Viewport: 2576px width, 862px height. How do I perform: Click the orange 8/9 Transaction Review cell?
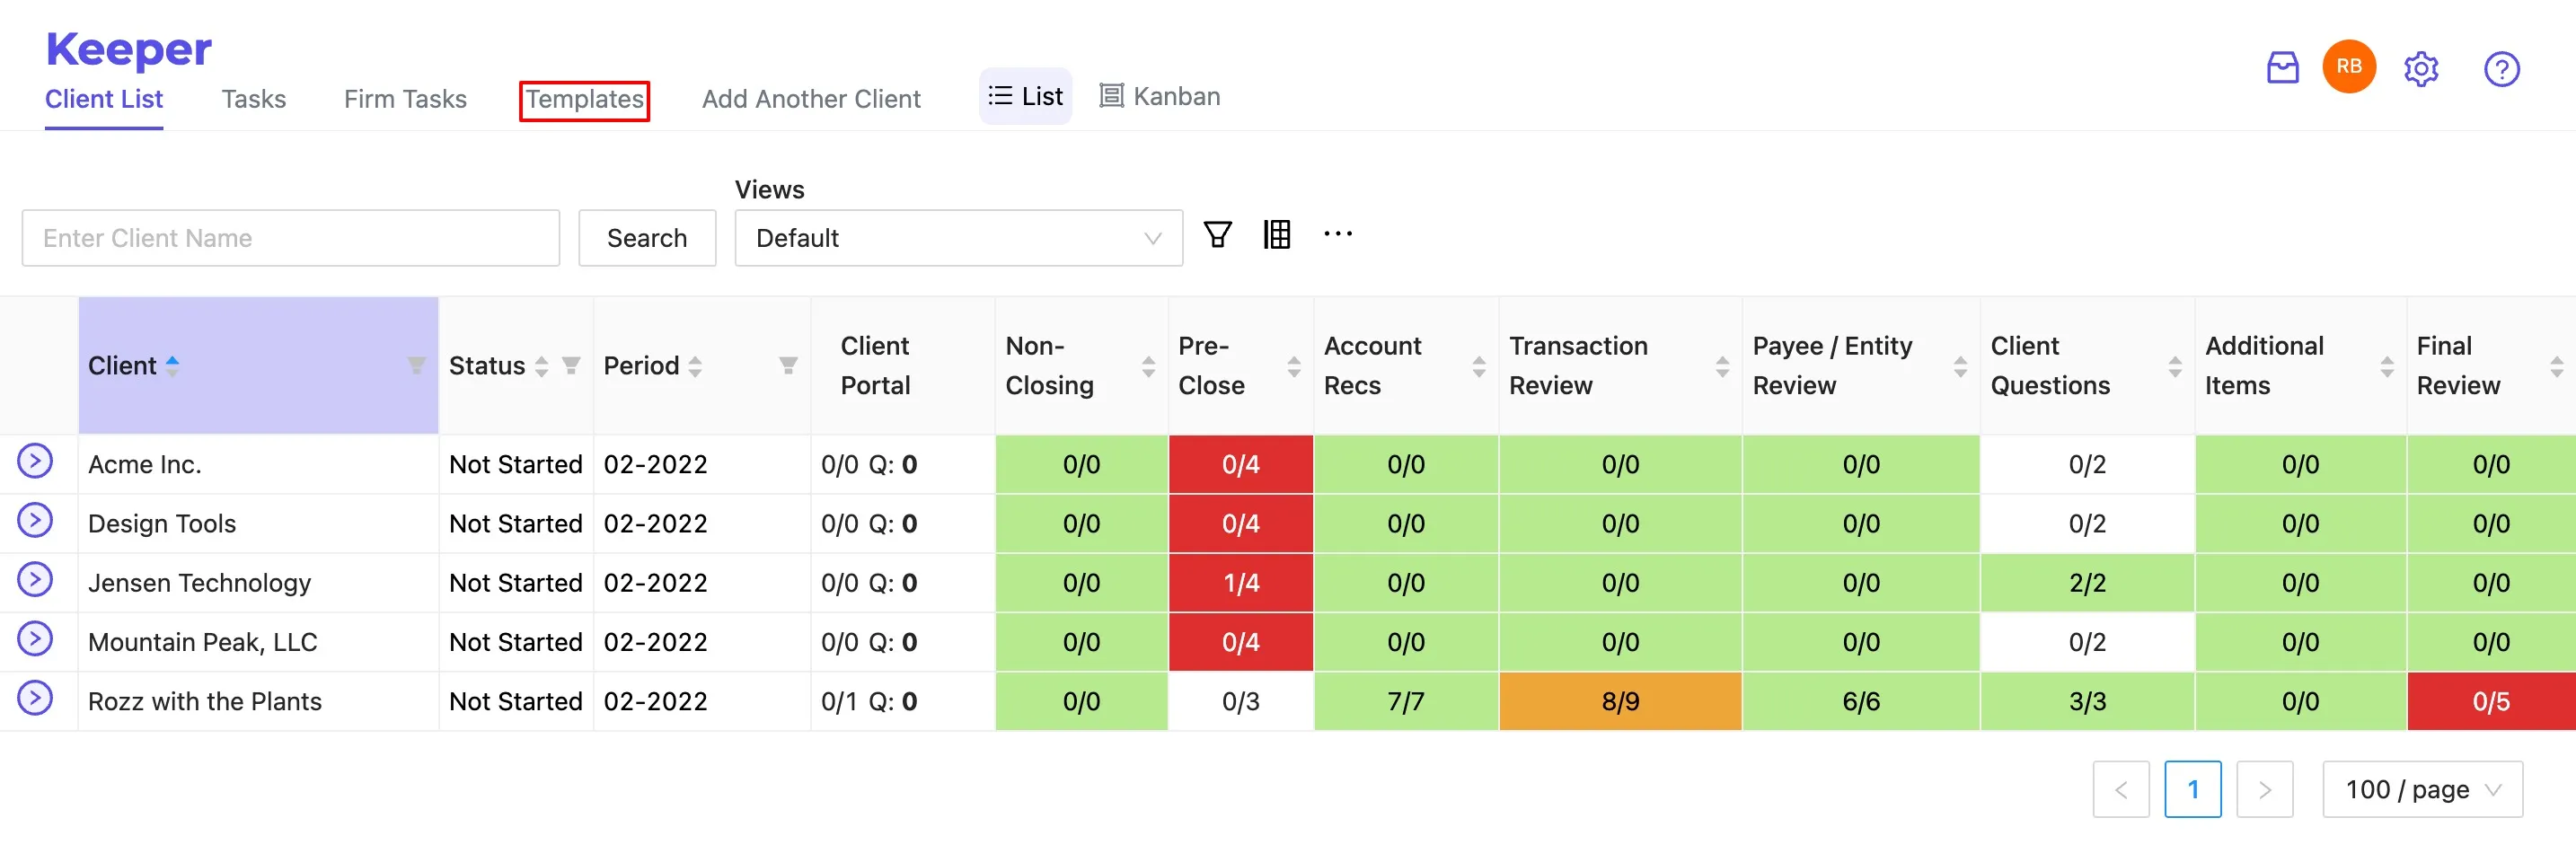point(1620,702)
